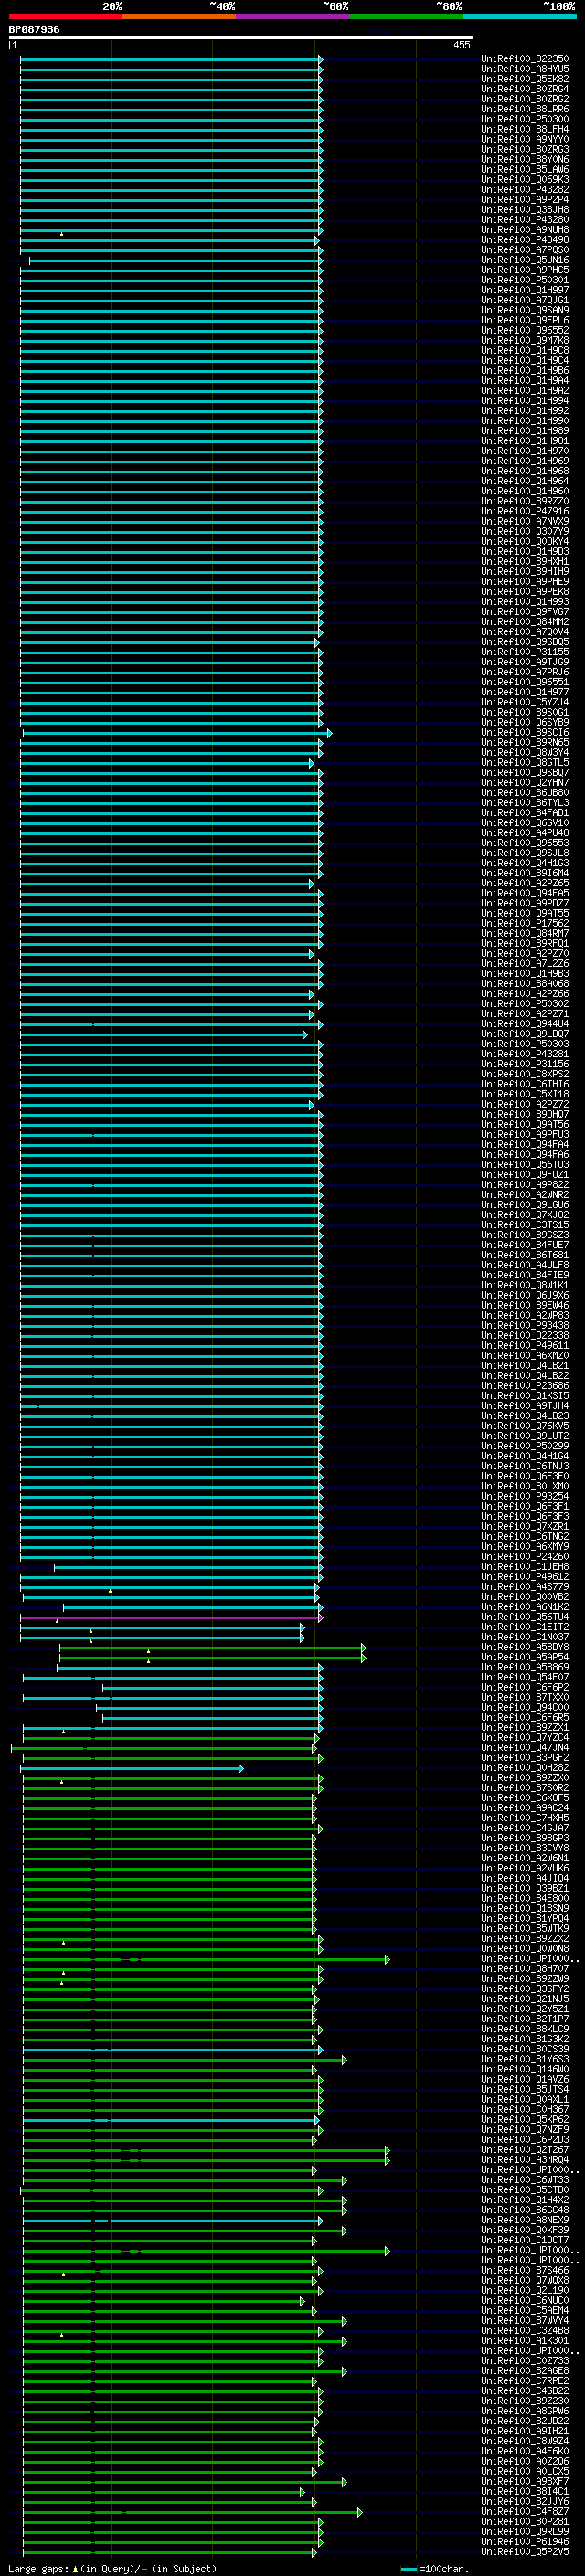Select the UniRef100_Q5EK82 hit label
Viewport: 585px width, 2576px height.
click(525, 79)
